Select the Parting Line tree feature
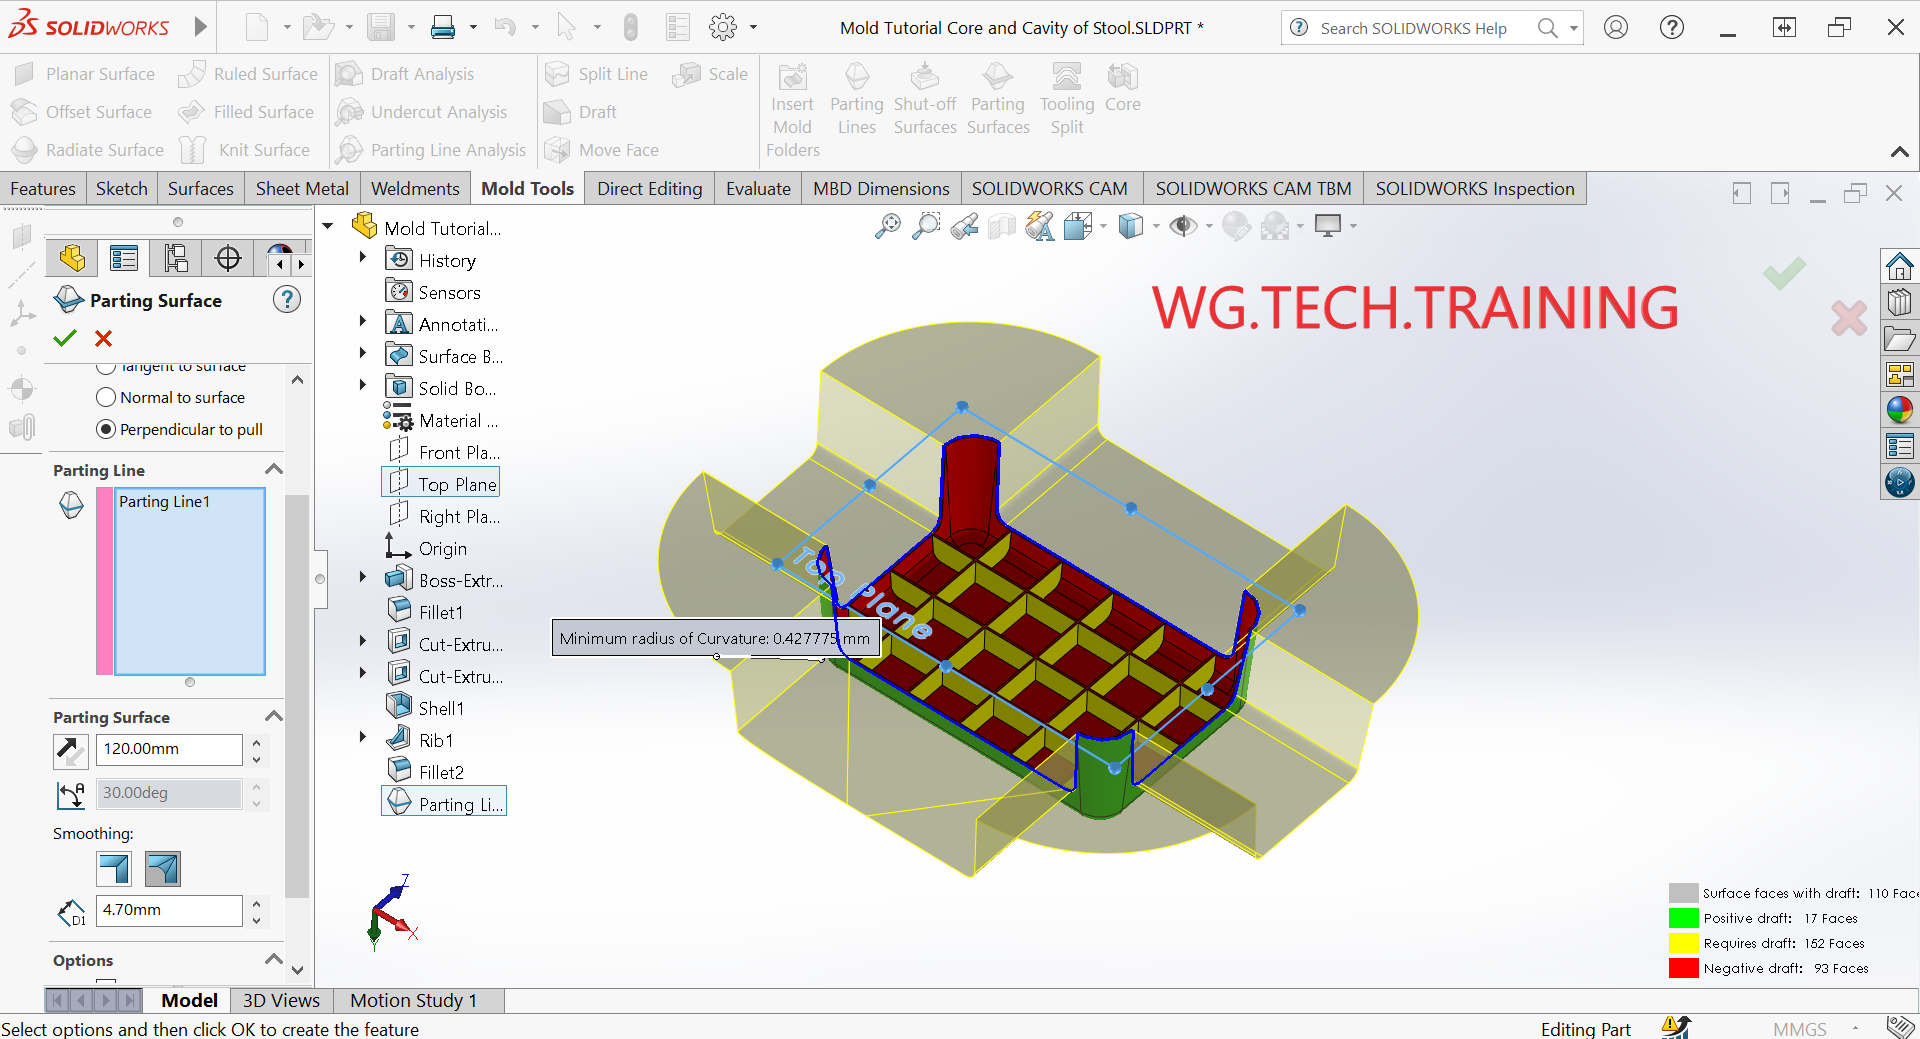The width and height of the screenshot is (1920, 1039). click(x=444, y=803)
